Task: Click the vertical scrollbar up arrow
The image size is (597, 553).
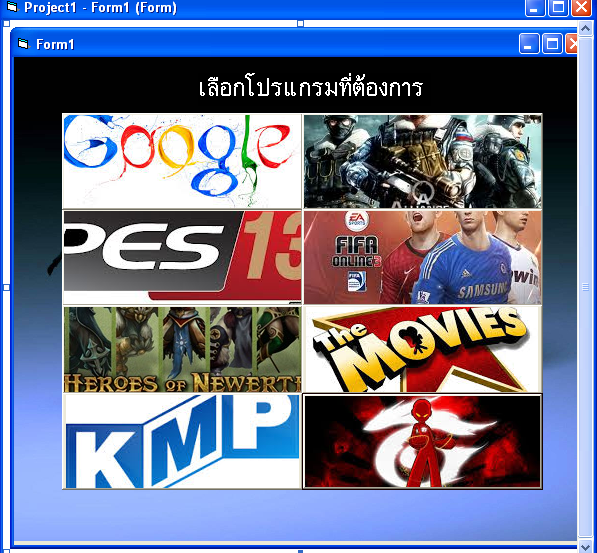Action: coord(586,29)
